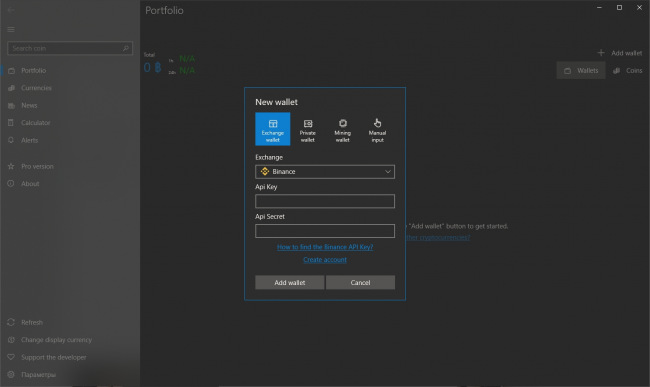Click the calculator icon in the sidebar
Screen dimensions: 650x387
tap(11, 123)
